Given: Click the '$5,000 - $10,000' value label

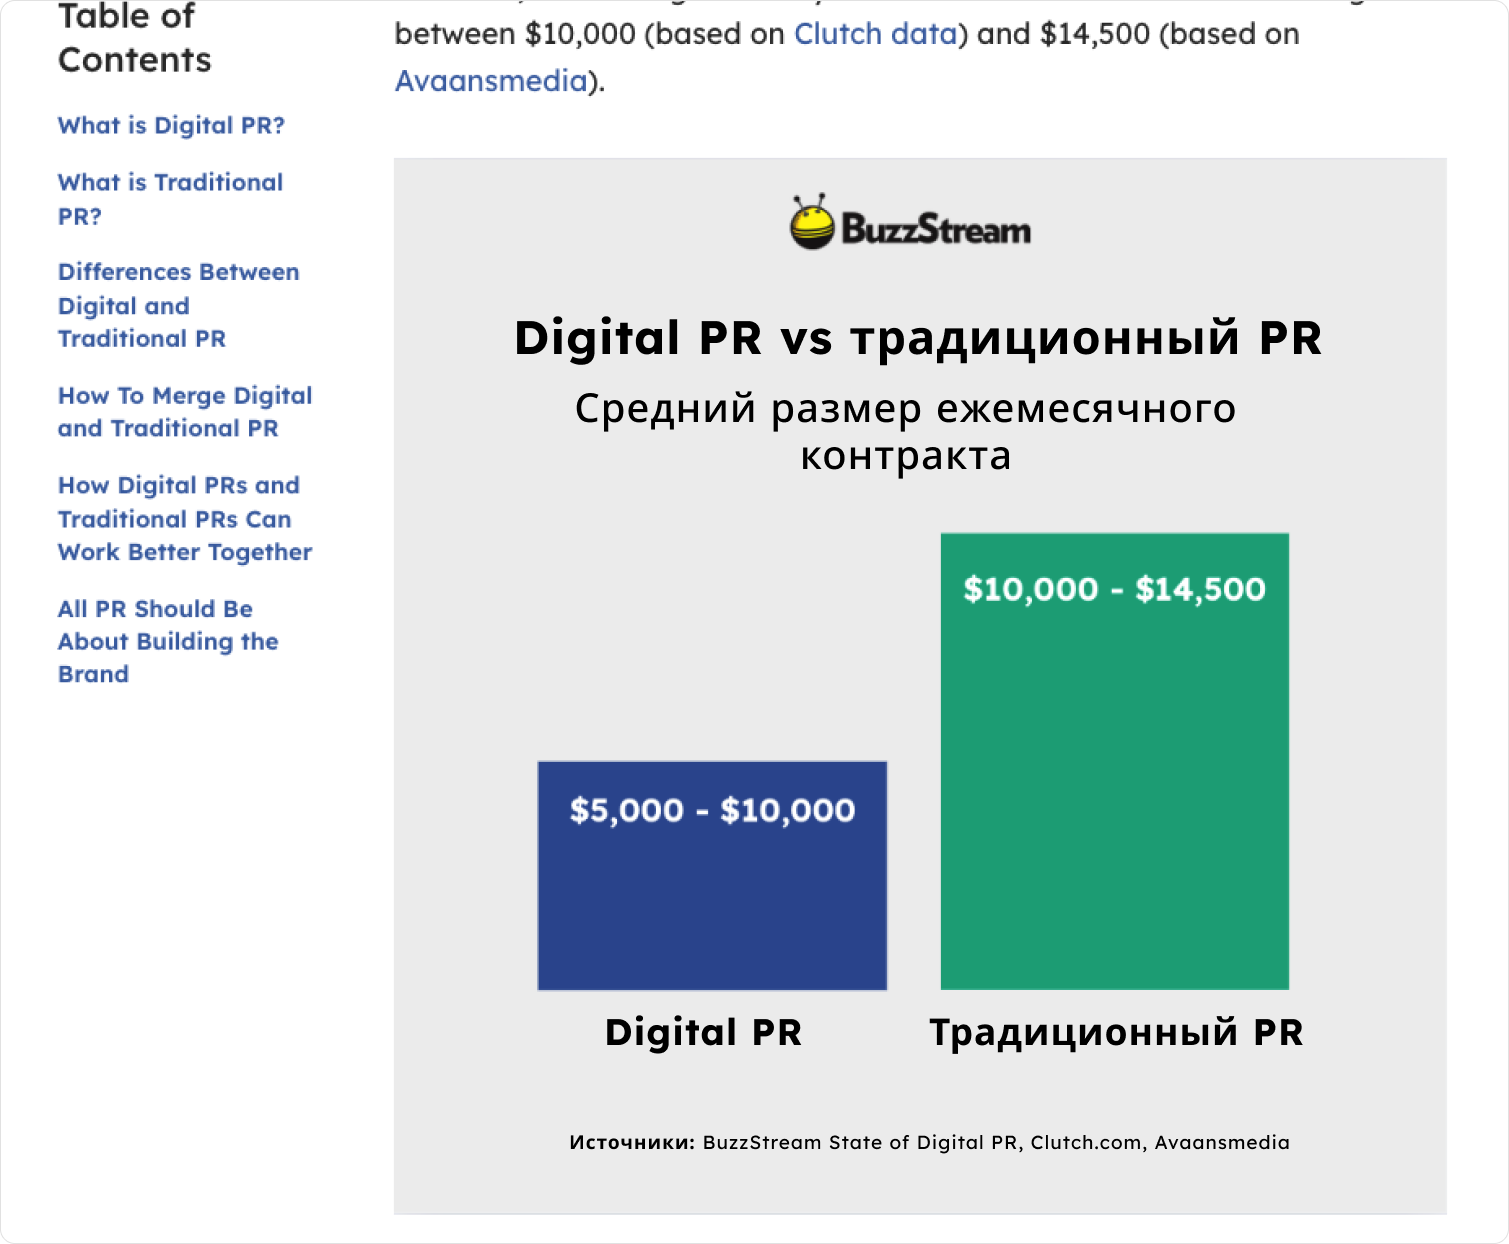Looking at the screenshot, I should point(713,810).
